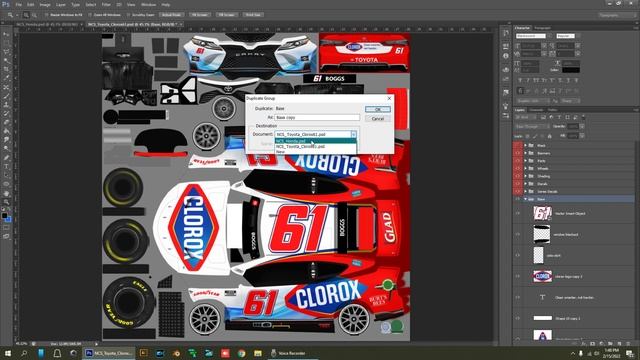Click the Print Size button
This screenshot has width=640, height=360.
[x=253, y=15]
